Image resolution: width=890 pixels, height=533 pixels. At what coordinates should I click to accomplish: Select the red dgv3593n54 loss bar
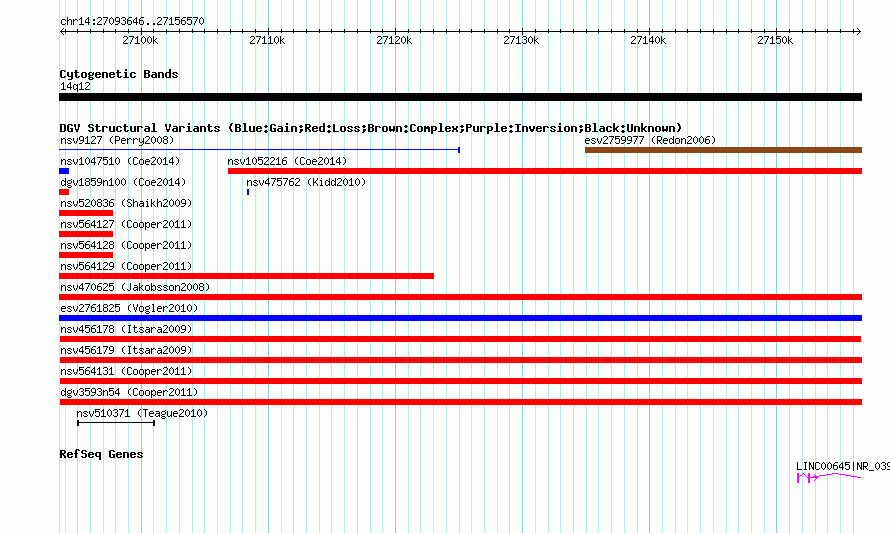[460, 402]
